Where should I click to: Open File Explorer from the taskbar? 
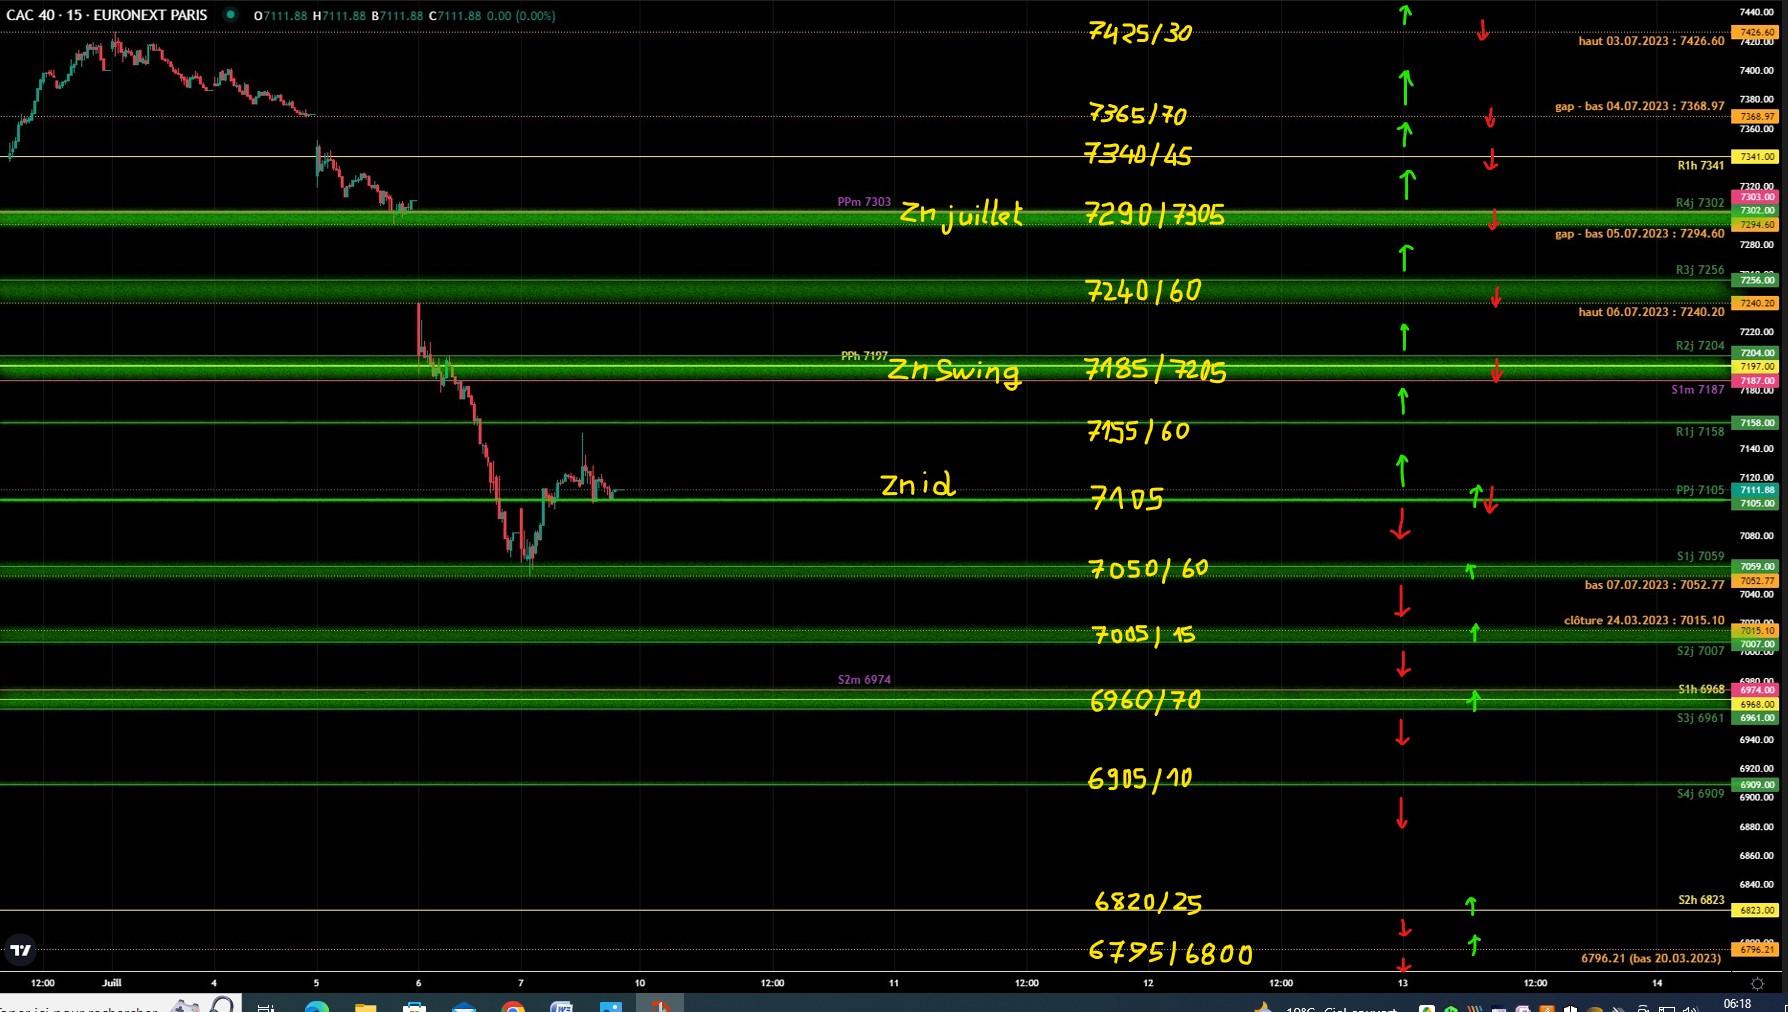(x=365, y=1006)
